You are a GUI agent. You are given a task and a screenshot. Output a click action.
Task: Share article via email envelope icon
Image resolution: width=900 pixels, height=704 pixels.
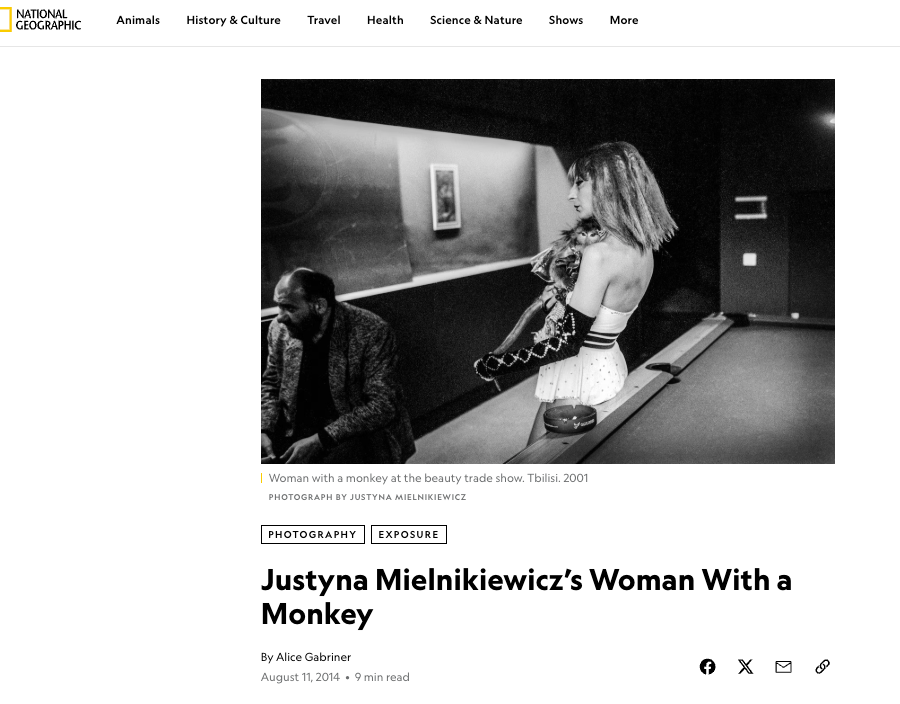coord(783,666)
